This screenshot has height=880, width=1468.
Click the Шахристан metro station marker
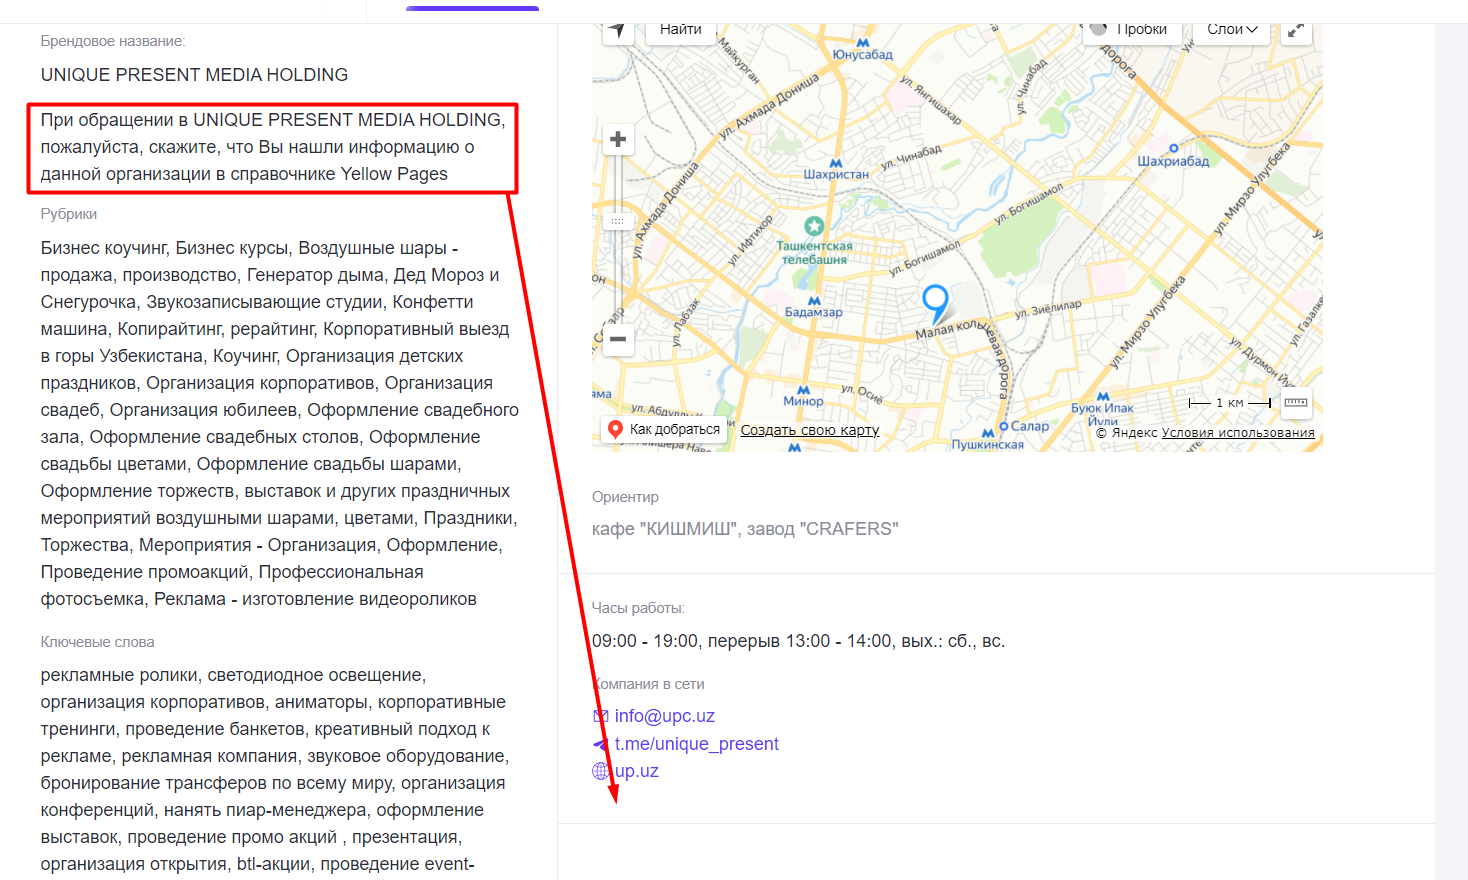836,163
